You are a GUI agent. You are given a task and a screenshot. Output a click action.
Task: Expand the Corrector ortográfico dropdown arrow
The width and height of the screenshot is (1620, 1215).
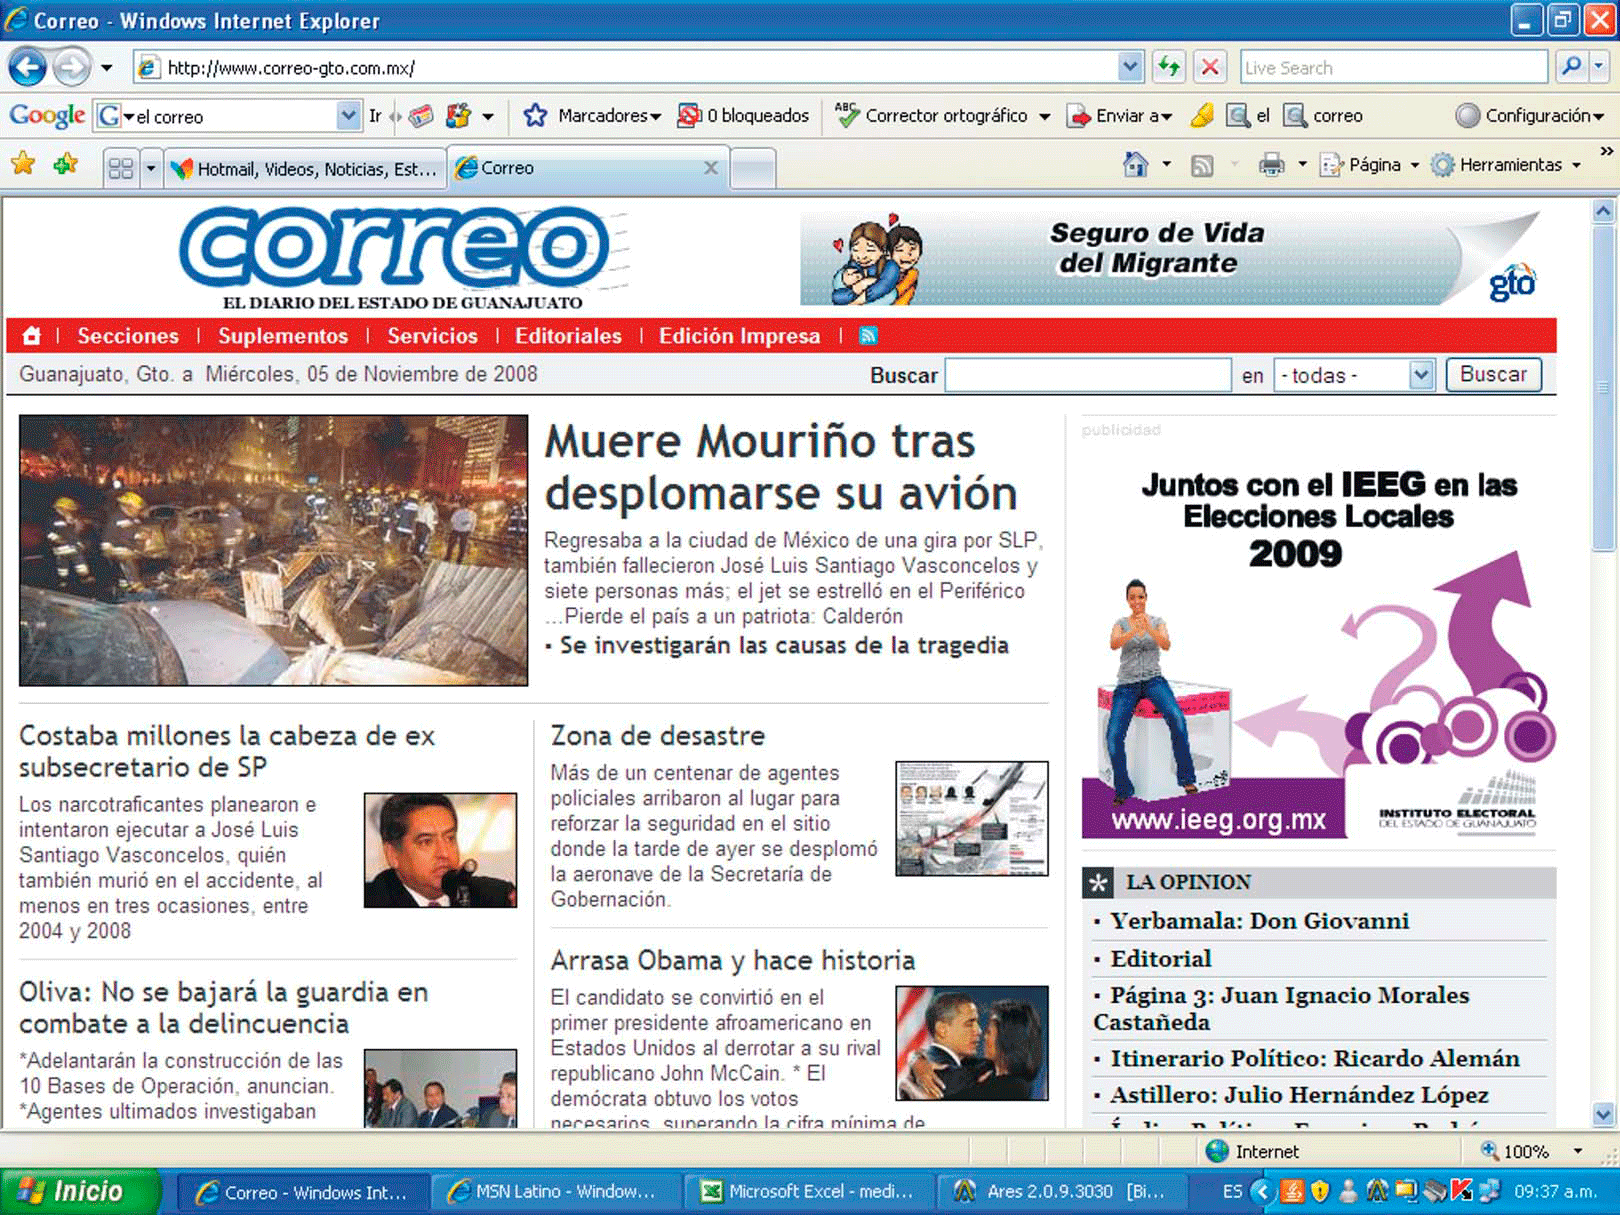coord(1044,117)
